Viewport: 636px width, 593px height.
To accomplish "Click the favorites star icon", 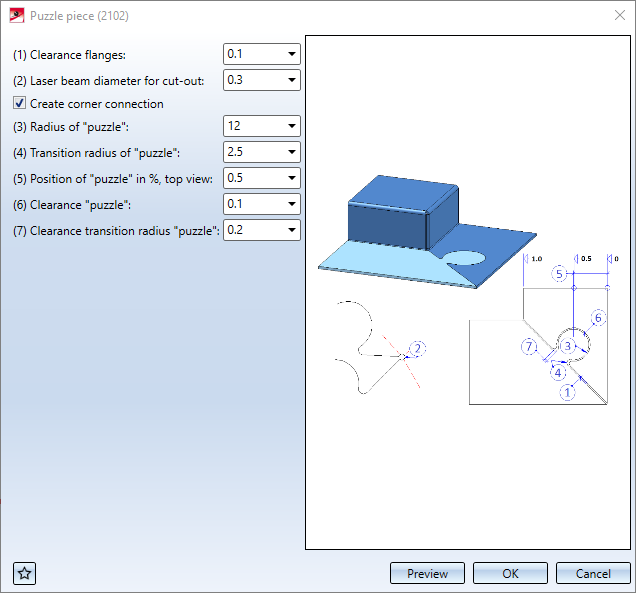I will (x=25, y=573).
